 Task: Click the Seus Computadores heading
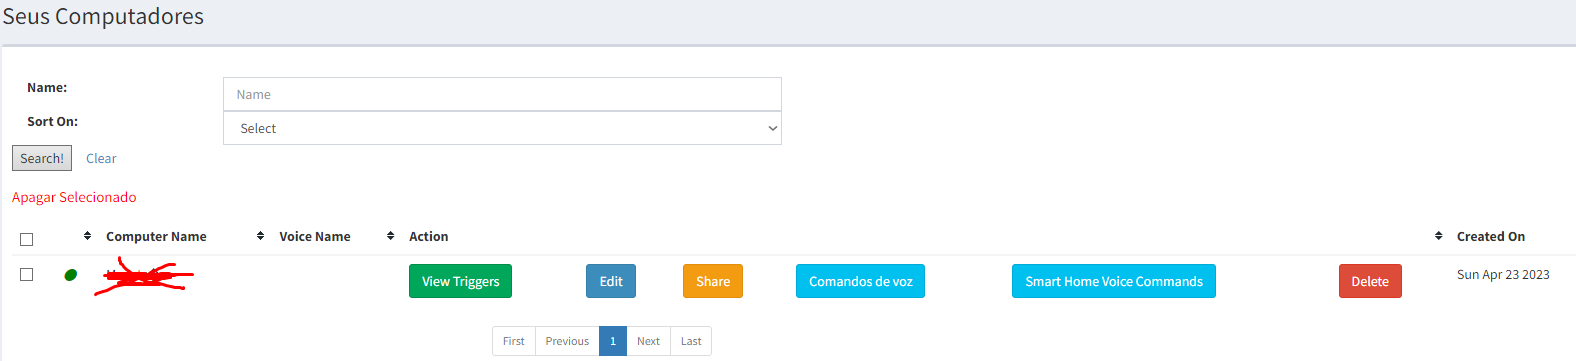(103, 17)
